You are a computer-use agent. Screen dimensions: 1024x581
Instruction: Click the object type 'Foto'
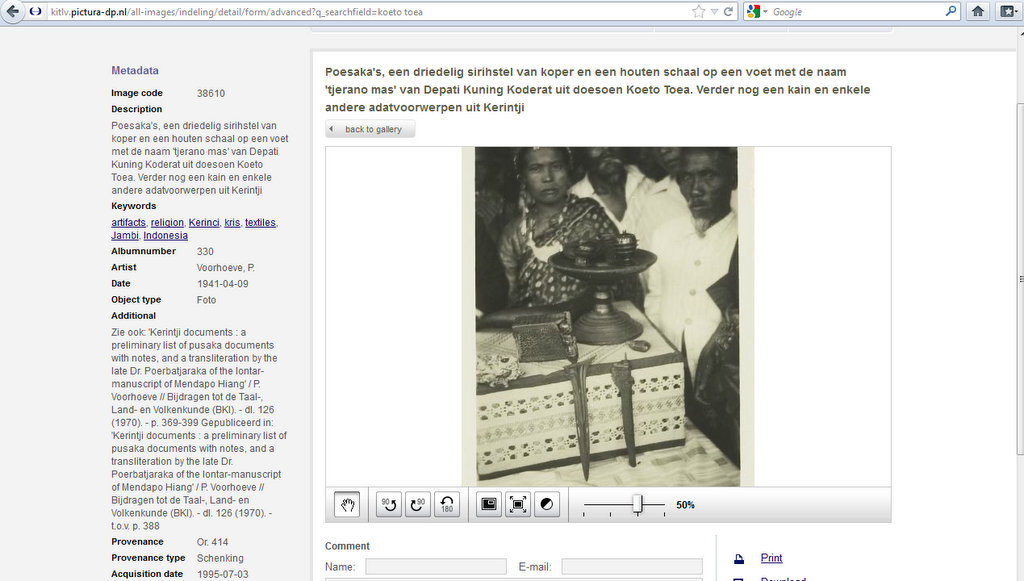pos(206,300)
